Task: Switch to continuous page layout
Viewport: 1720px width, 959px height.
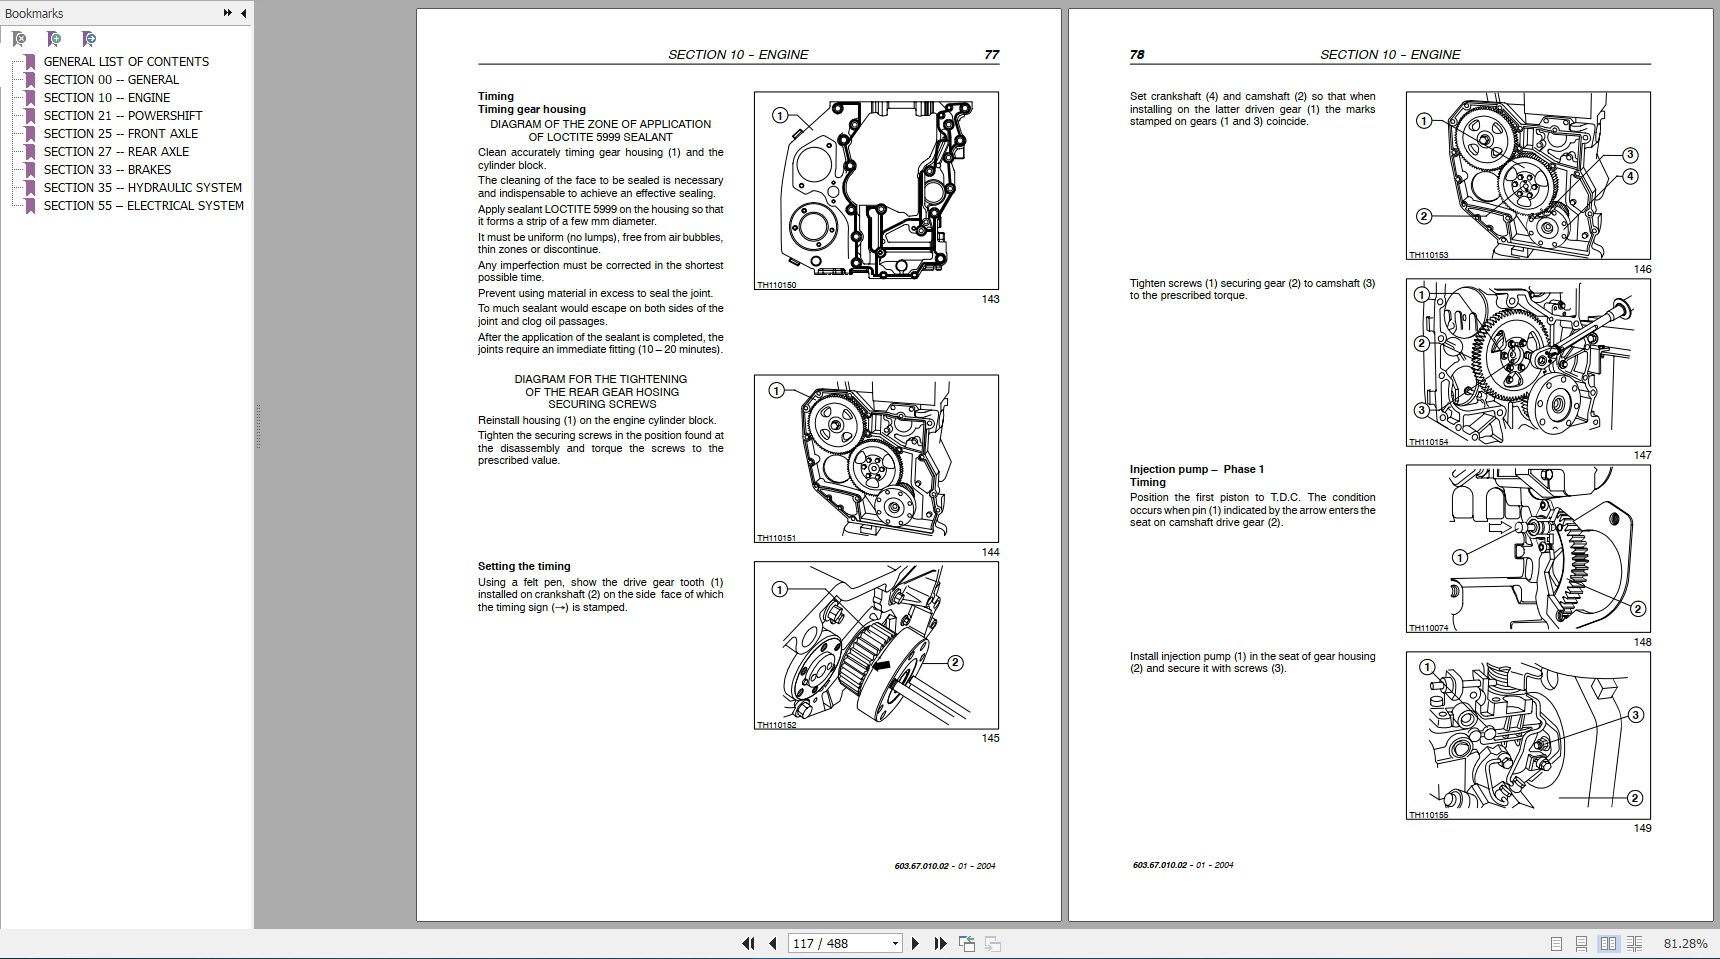Action: (1582, 943)
